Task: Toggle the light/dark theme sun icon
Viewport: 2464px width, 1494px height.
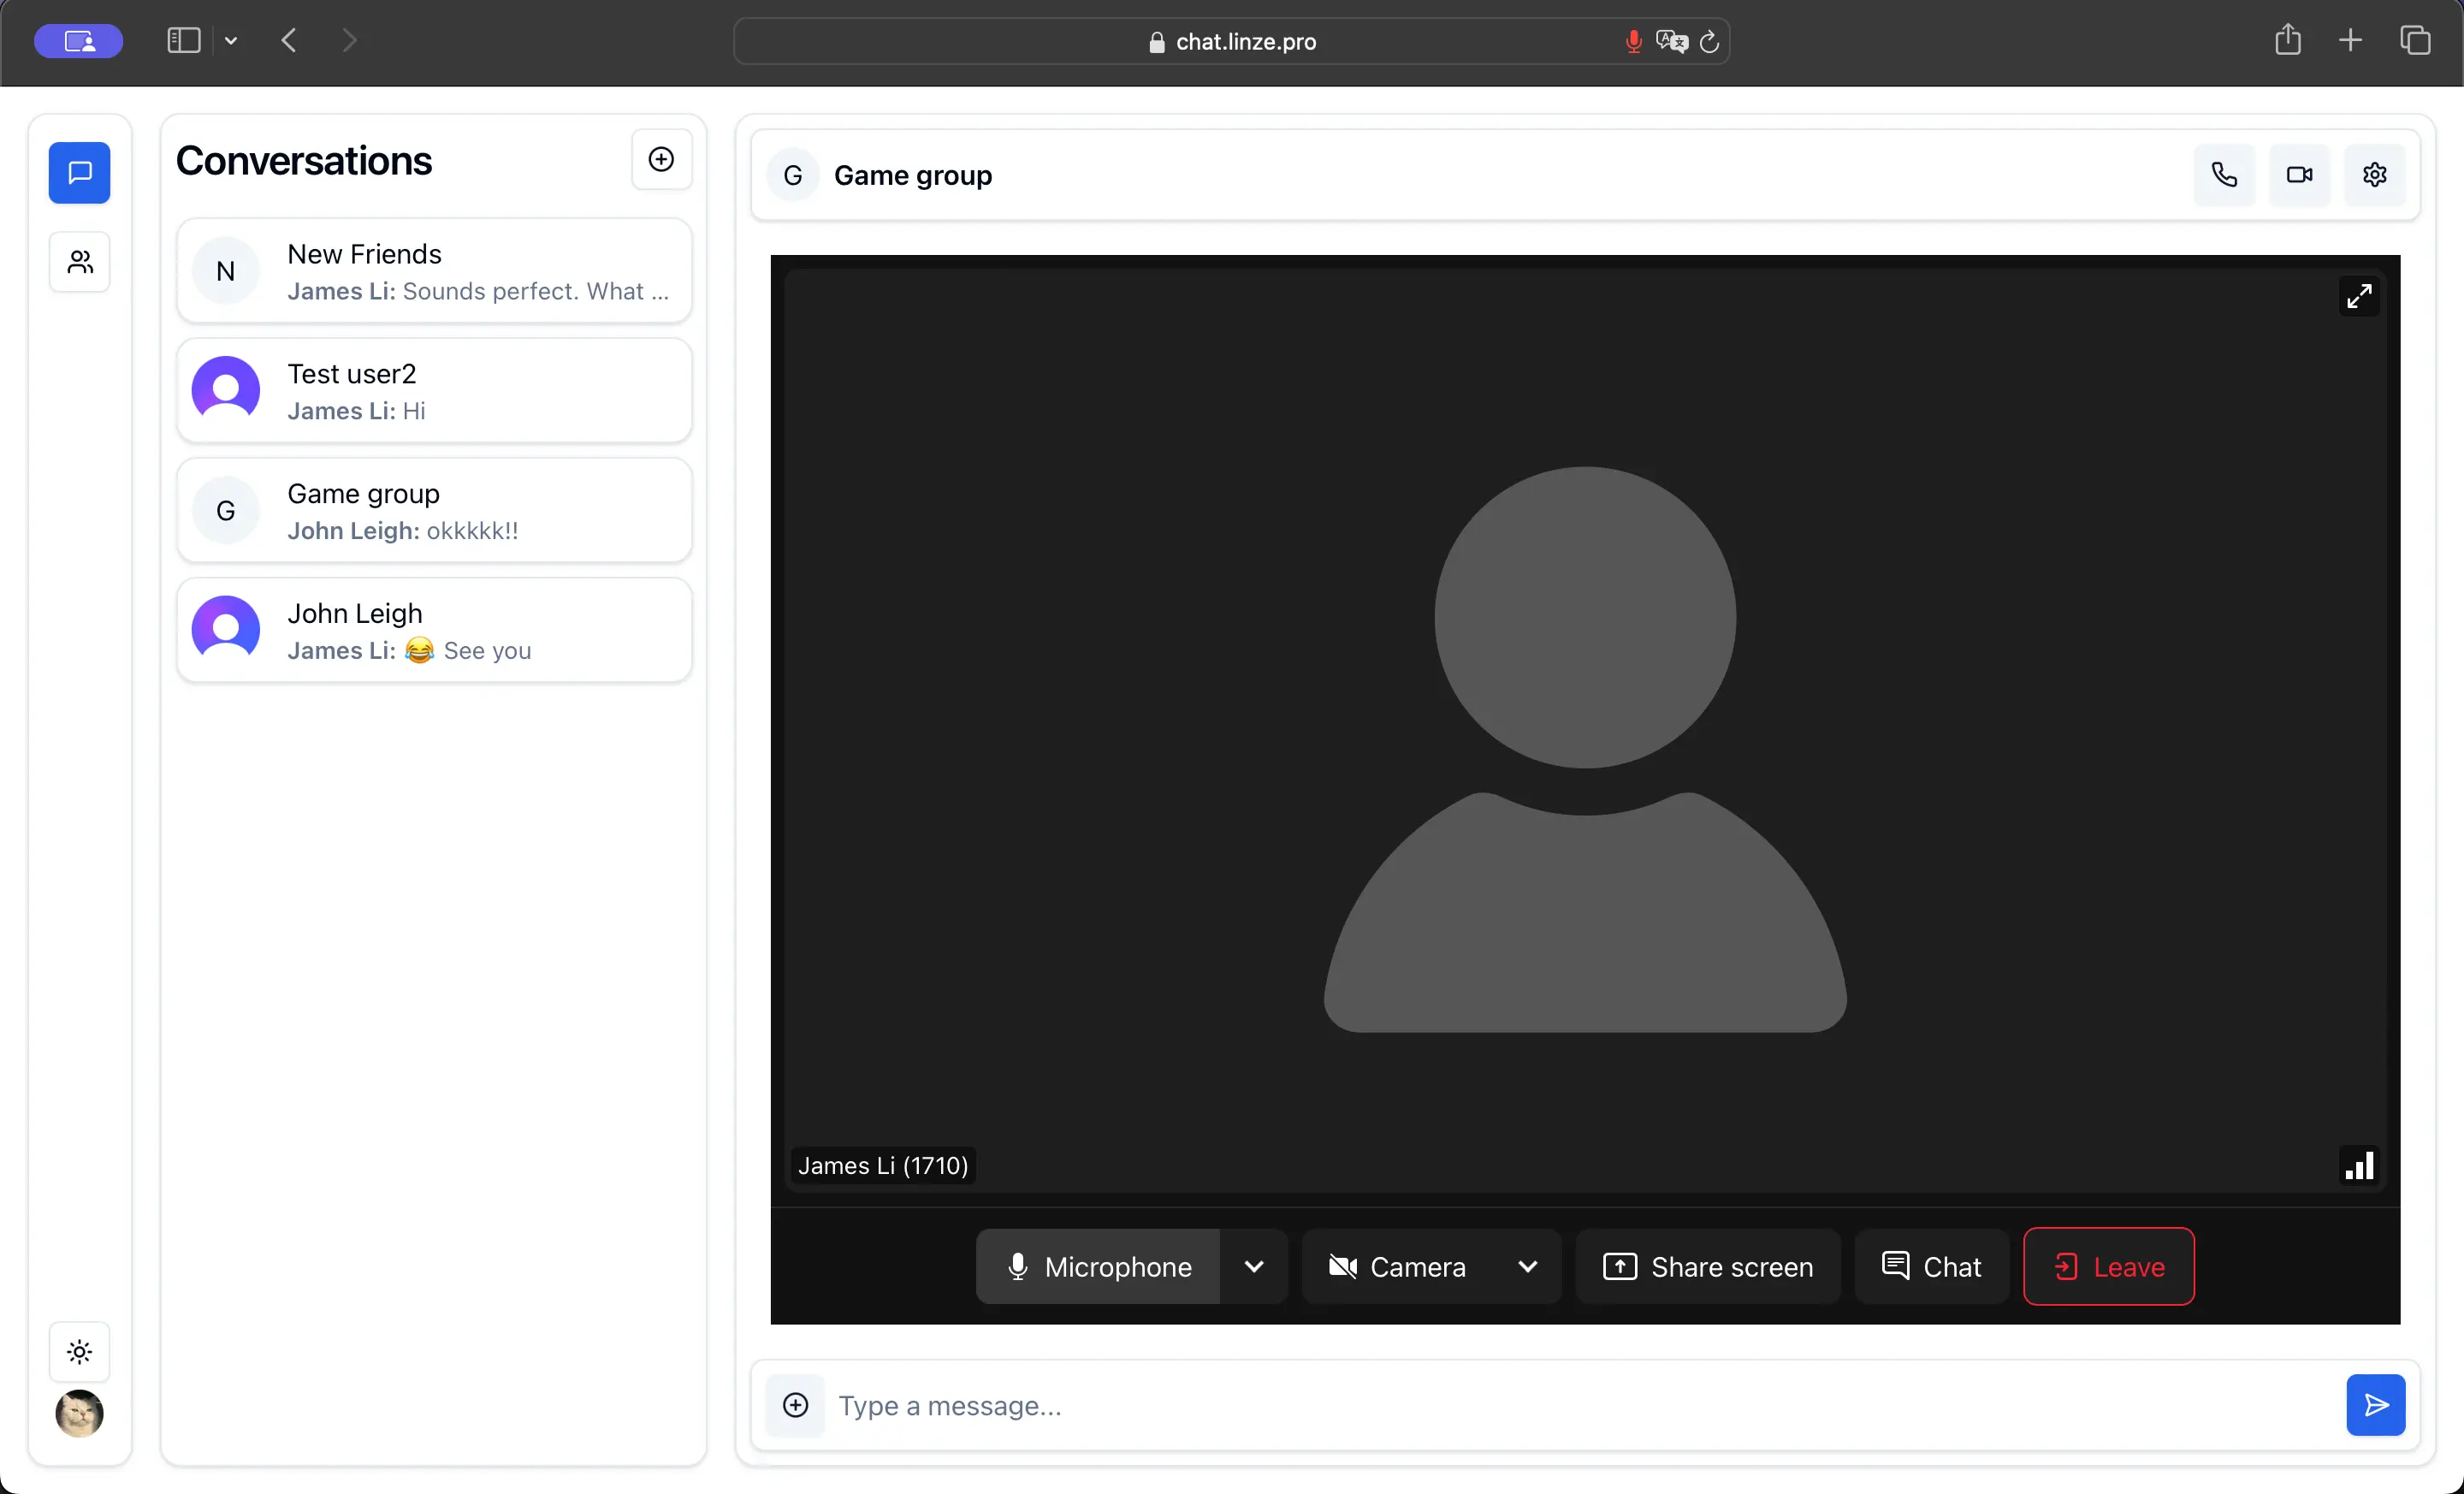Action: tap(80, 1352)
